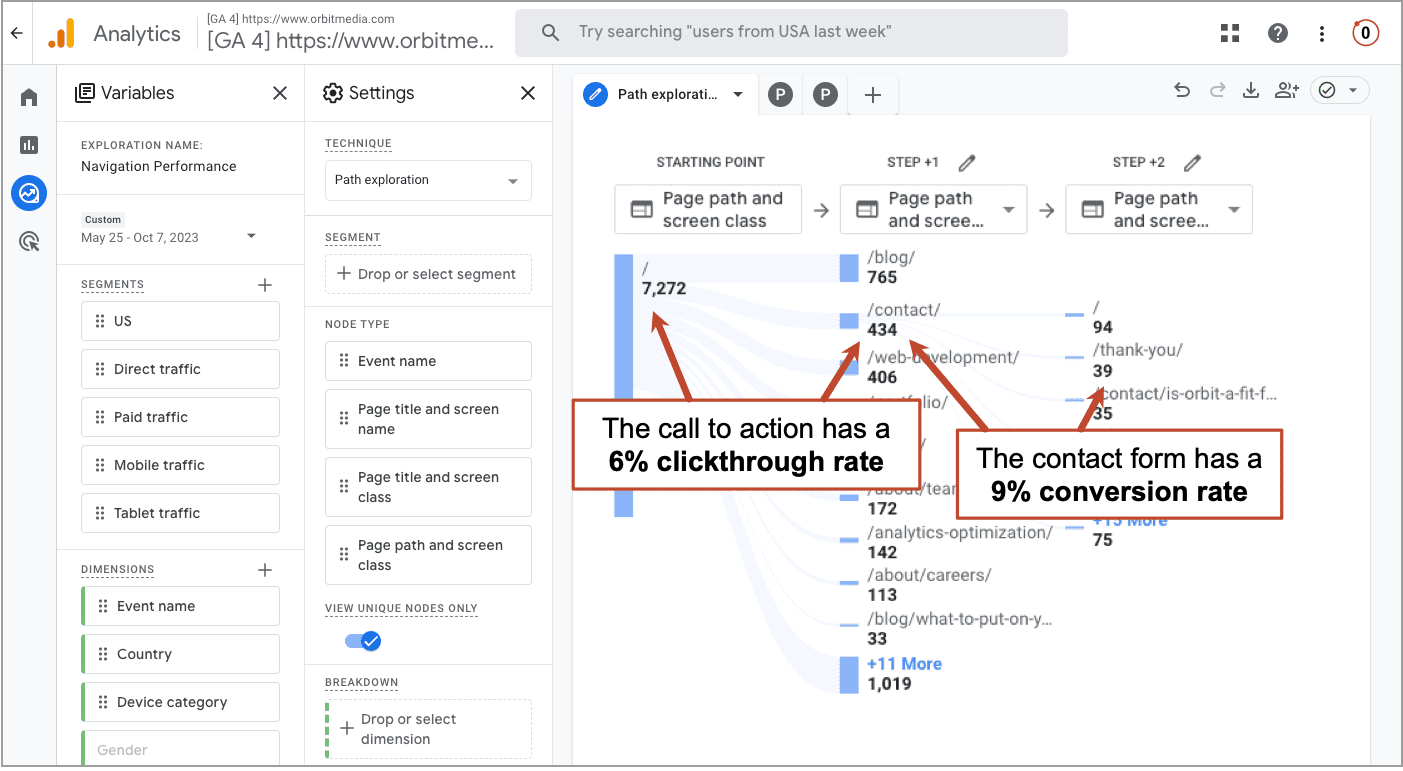1403x771 pixels.
Task: Open the Google apps grid
Action: [1230, 33]
